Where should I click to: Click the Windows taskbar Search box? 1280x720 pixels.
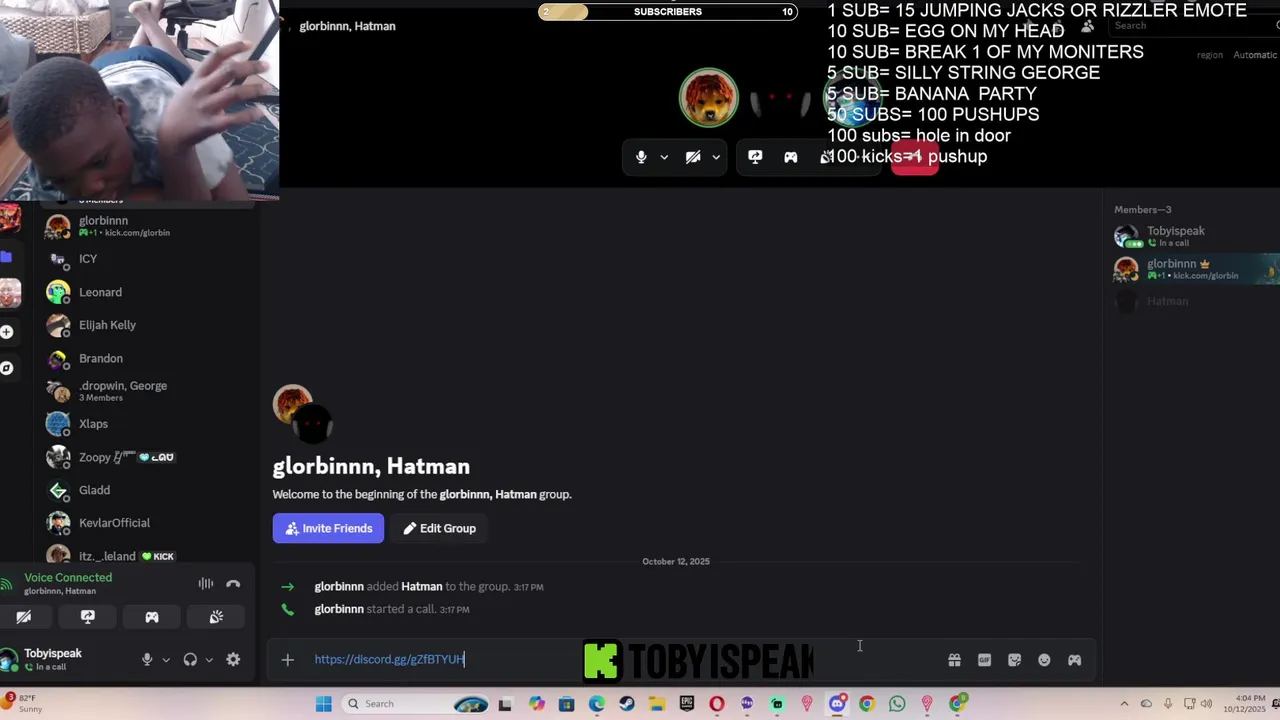pyautogui.click(x=415, y=704)
